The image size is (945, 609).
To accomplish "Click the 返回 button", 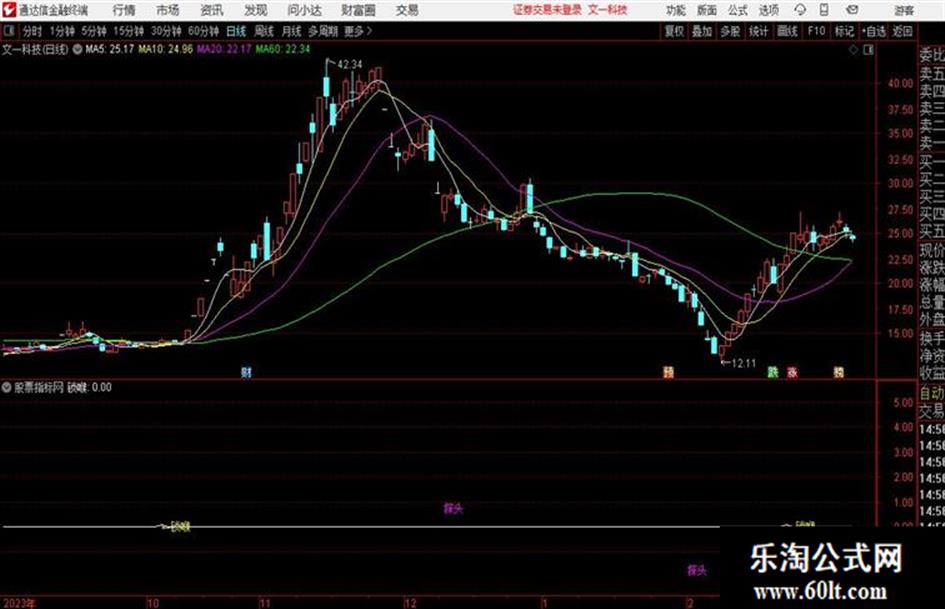I will click(x=902, y=31).
